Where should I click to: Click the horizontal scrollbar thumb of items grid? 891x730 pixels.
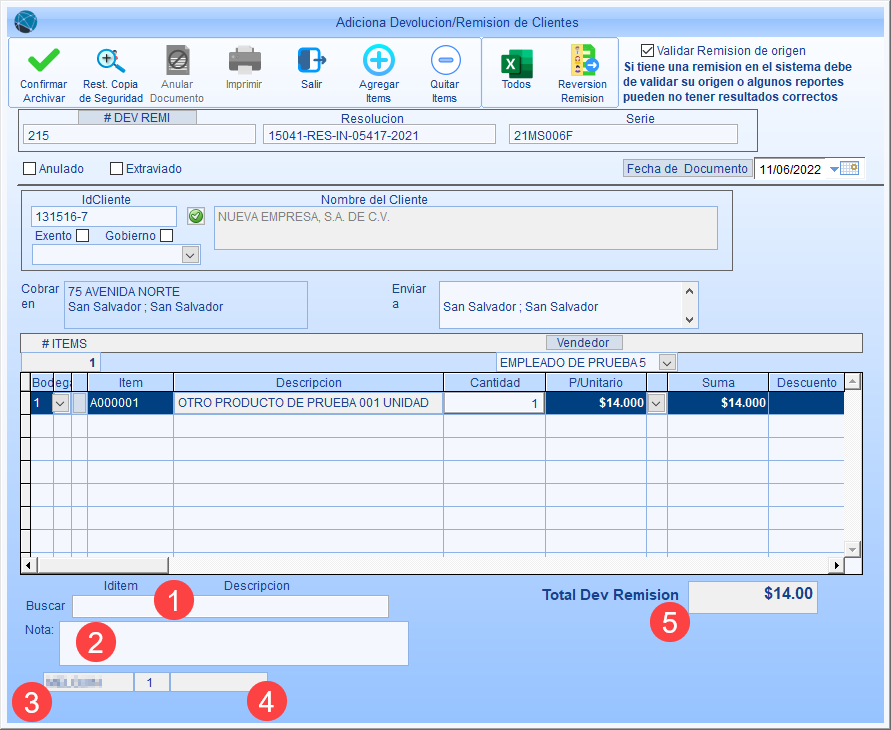[x=103, y=565]
